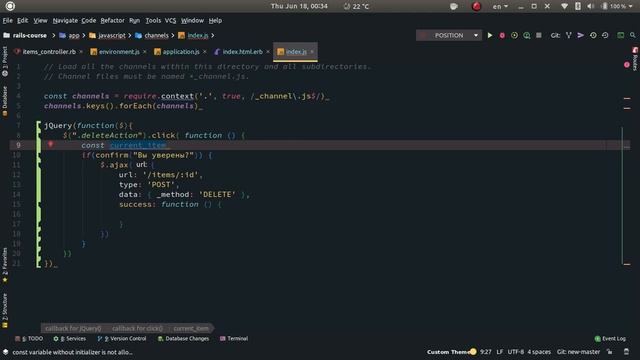
Task: Open the Version Control tool window
Action: tap(122, 338)
